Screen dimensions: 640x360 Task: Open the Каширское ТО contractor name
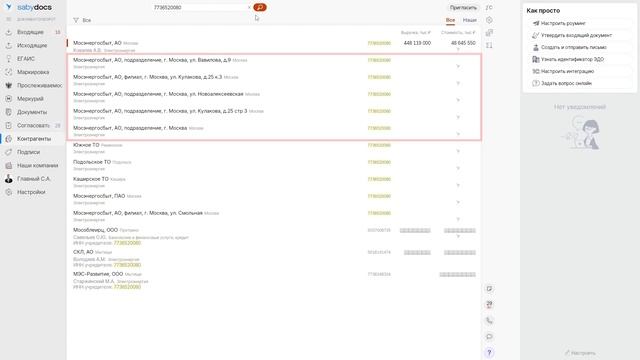coord(91,179)
